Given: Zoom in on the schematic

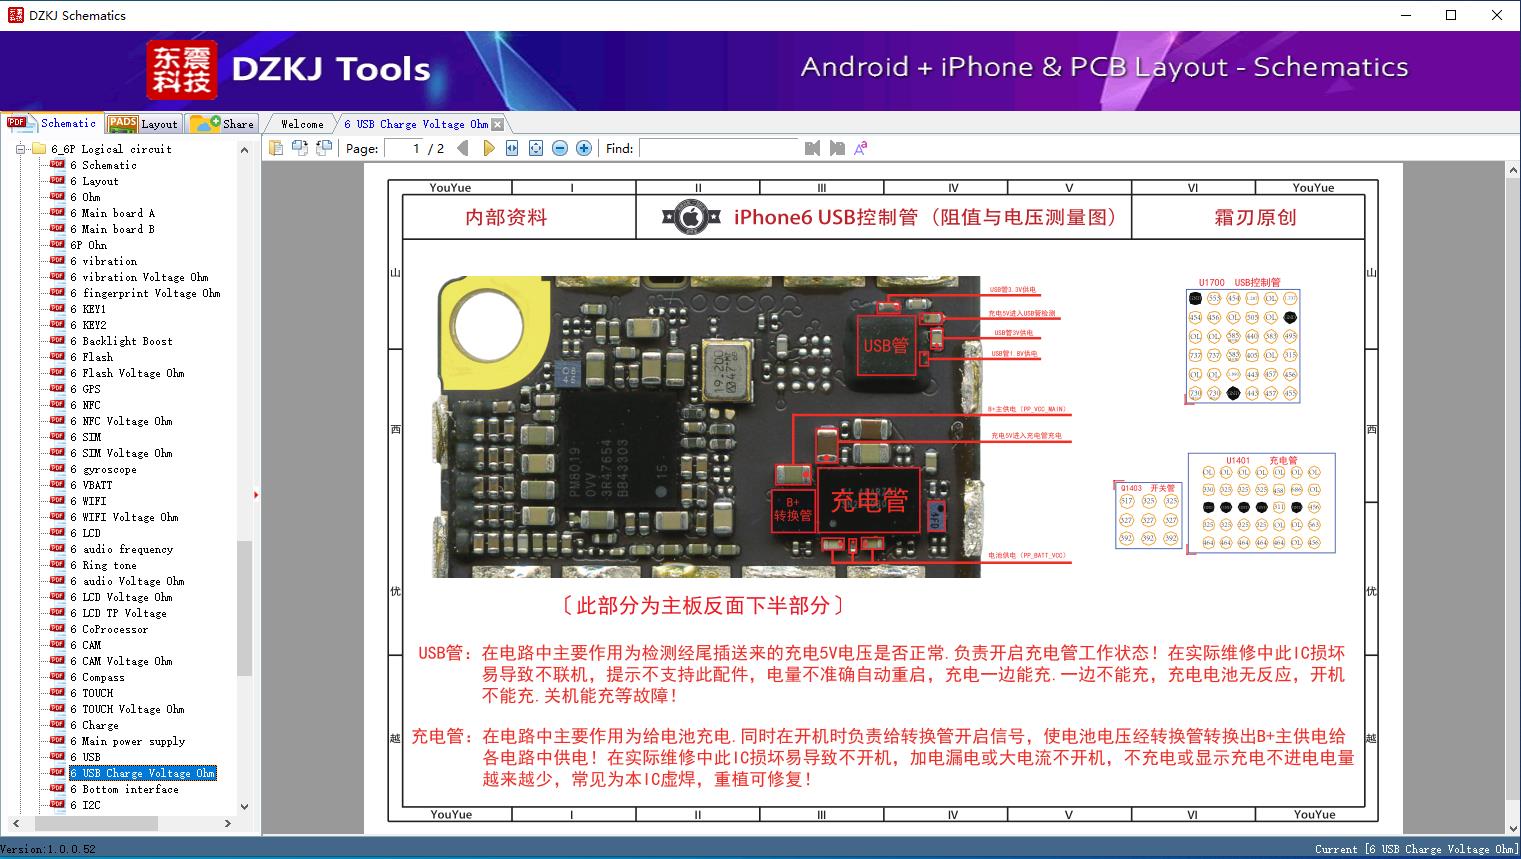Looking at the screenshot, I should 584,148.
